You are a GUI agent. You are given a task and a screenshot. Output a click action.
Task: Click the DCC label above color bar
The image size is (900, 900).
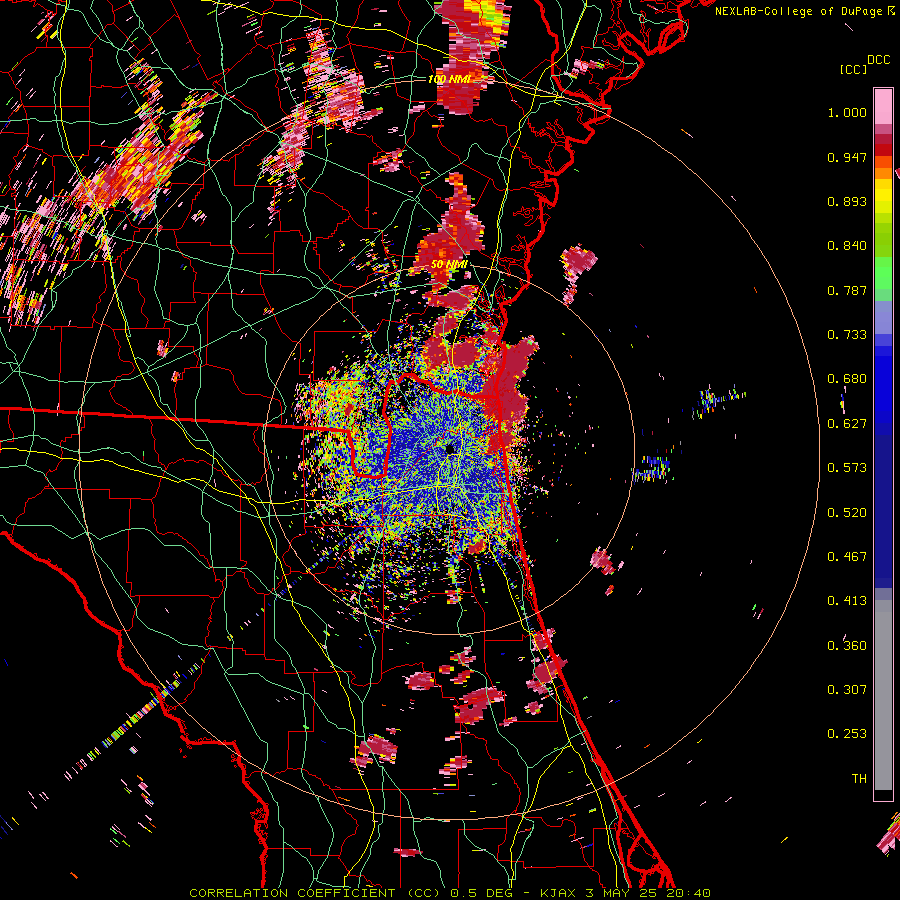(878, 60)
